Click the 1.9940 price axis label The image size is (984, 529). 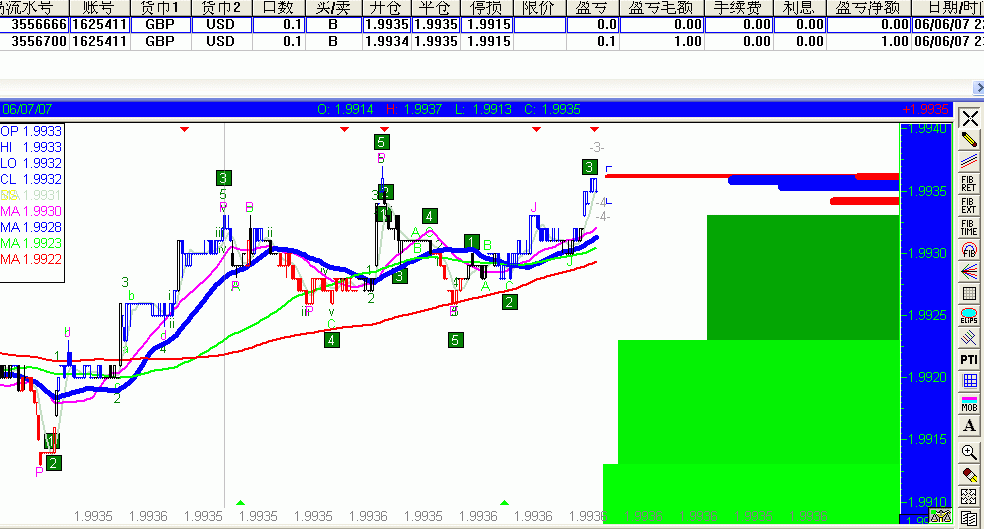coord(926,129)
